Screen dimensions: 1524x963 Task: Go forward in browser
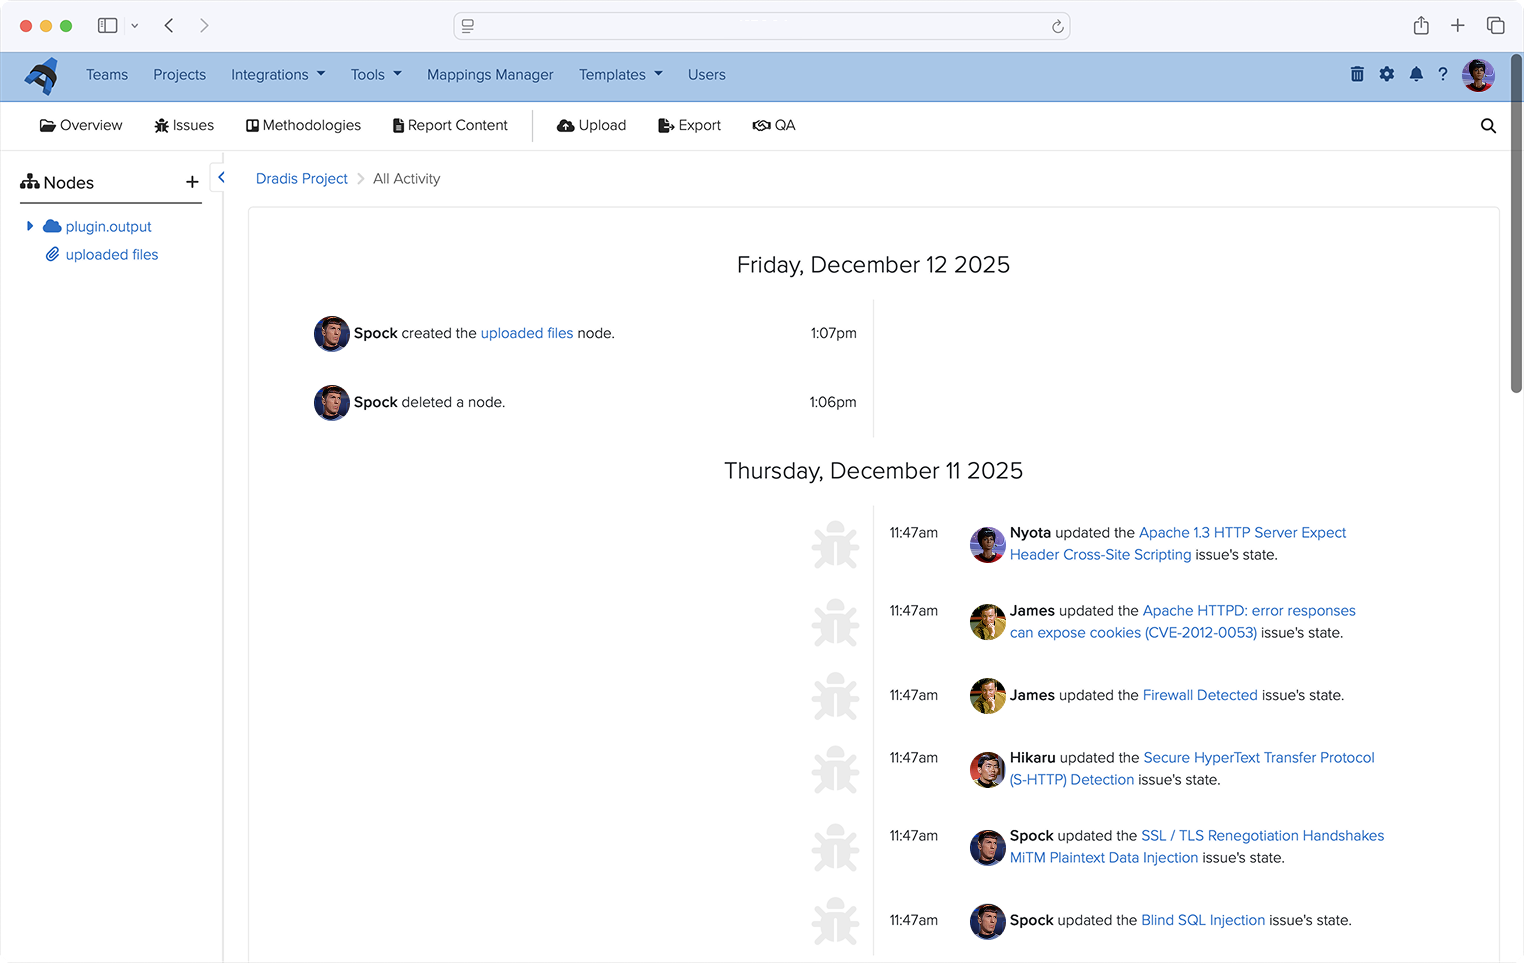coord(204,25)
